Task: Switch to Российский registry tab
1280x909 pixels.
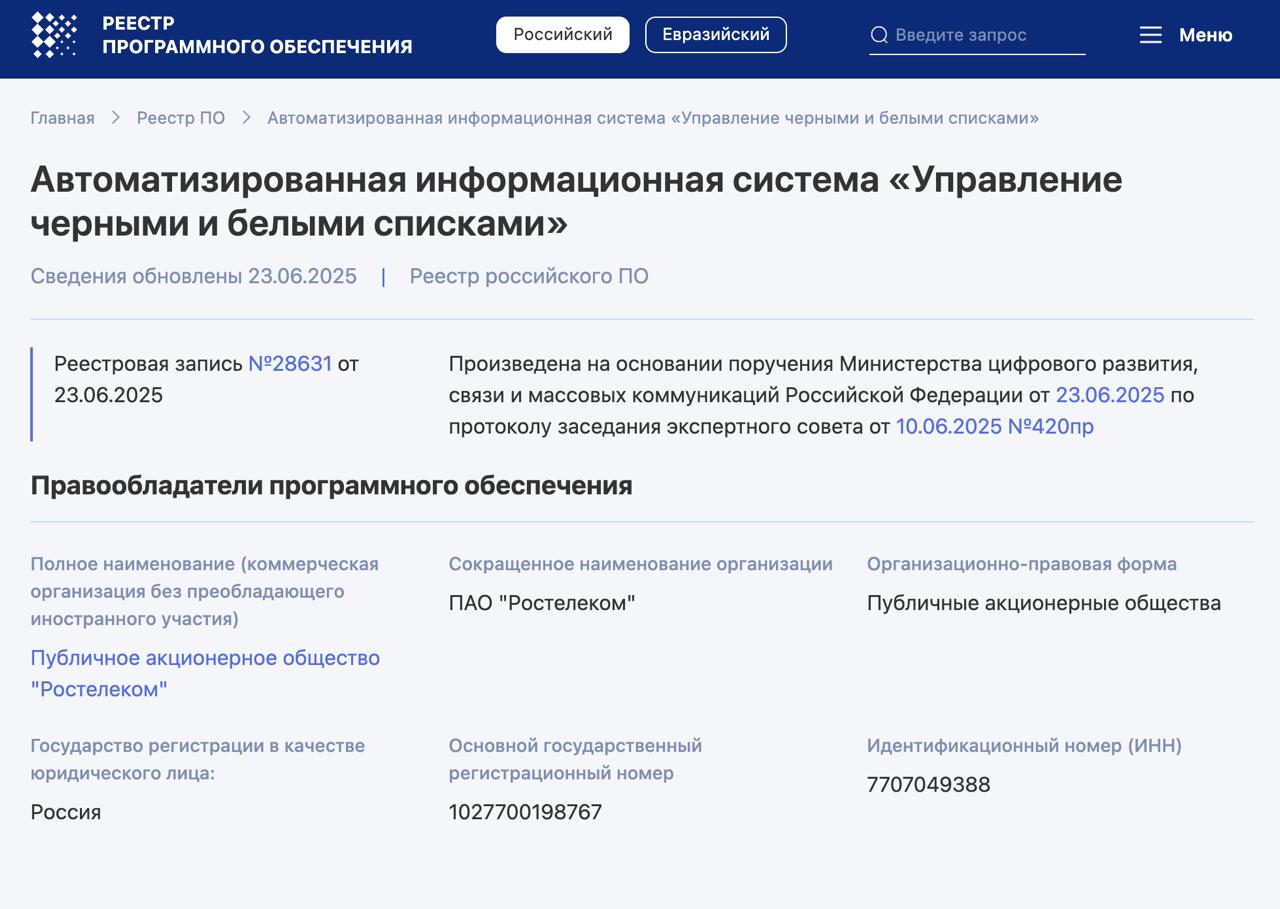Action: click(x=563, y=34)
